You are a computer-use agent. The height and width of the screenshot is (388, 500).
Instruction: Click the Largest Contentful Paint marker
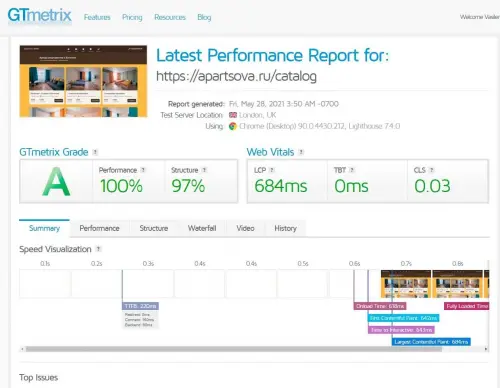tap(431, 342)
